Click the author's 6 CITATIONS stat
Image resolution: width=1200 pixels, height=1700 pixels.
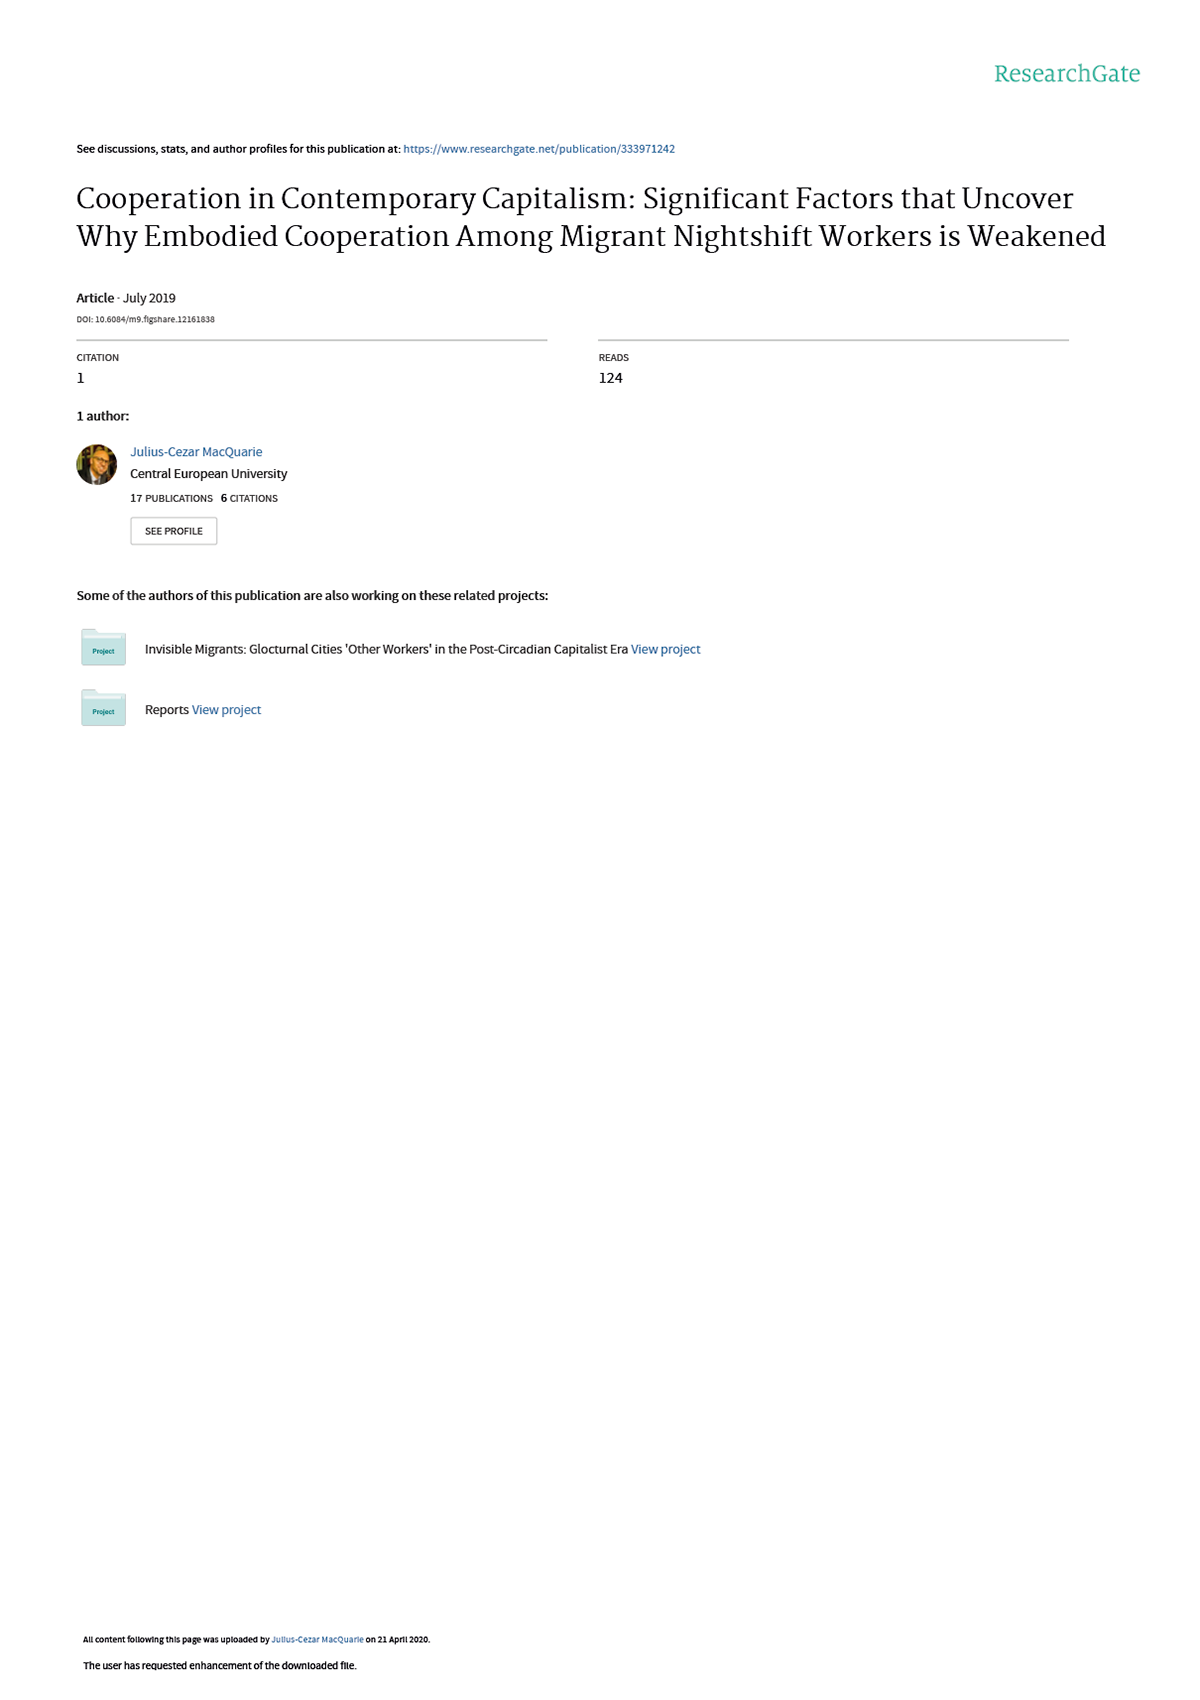(250, 498)
